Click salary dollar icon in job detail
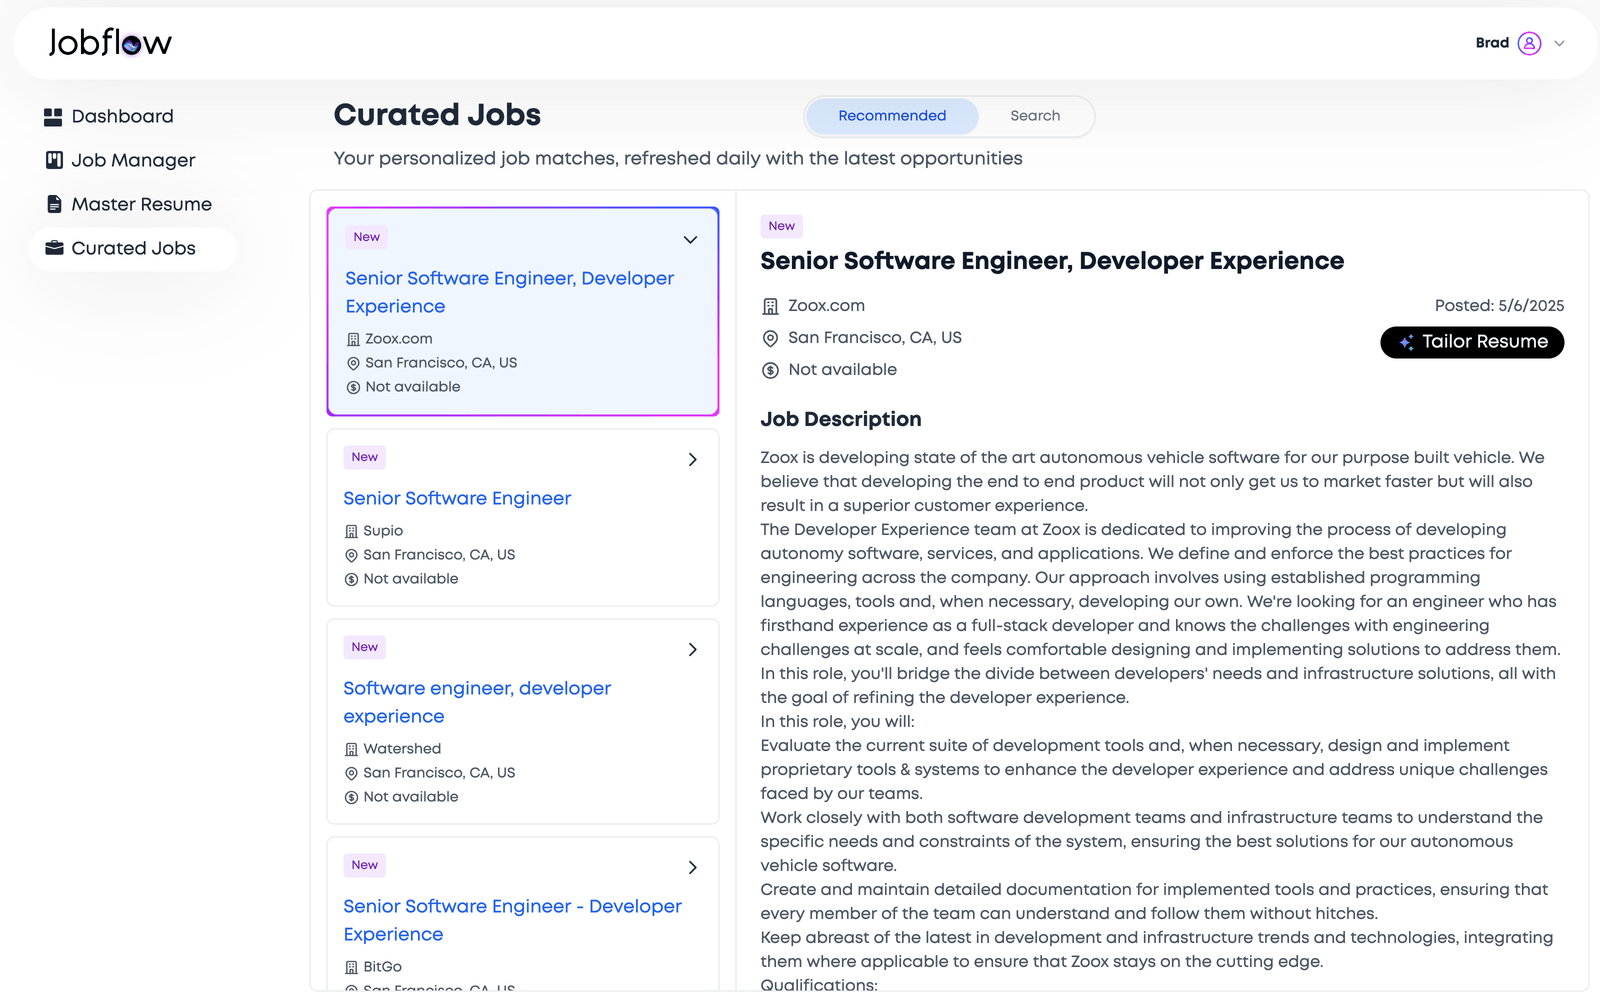The image size is (1600, 998). tap(770, 370)
